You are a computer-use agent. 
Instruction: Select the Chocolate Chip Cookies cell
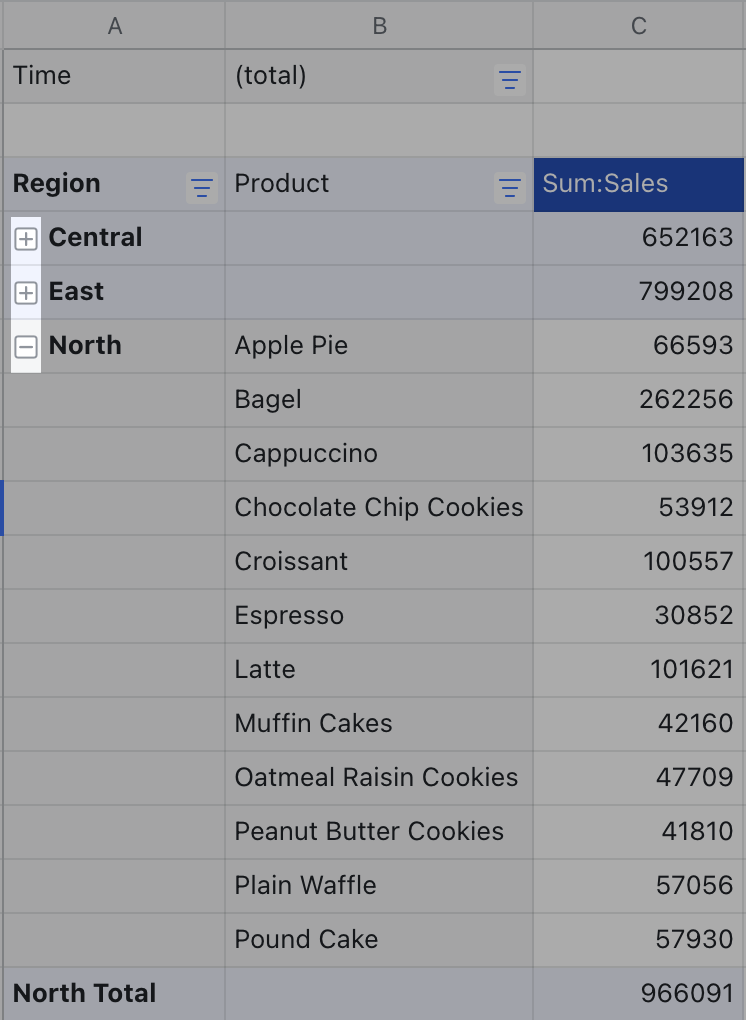tap(378, 508)
